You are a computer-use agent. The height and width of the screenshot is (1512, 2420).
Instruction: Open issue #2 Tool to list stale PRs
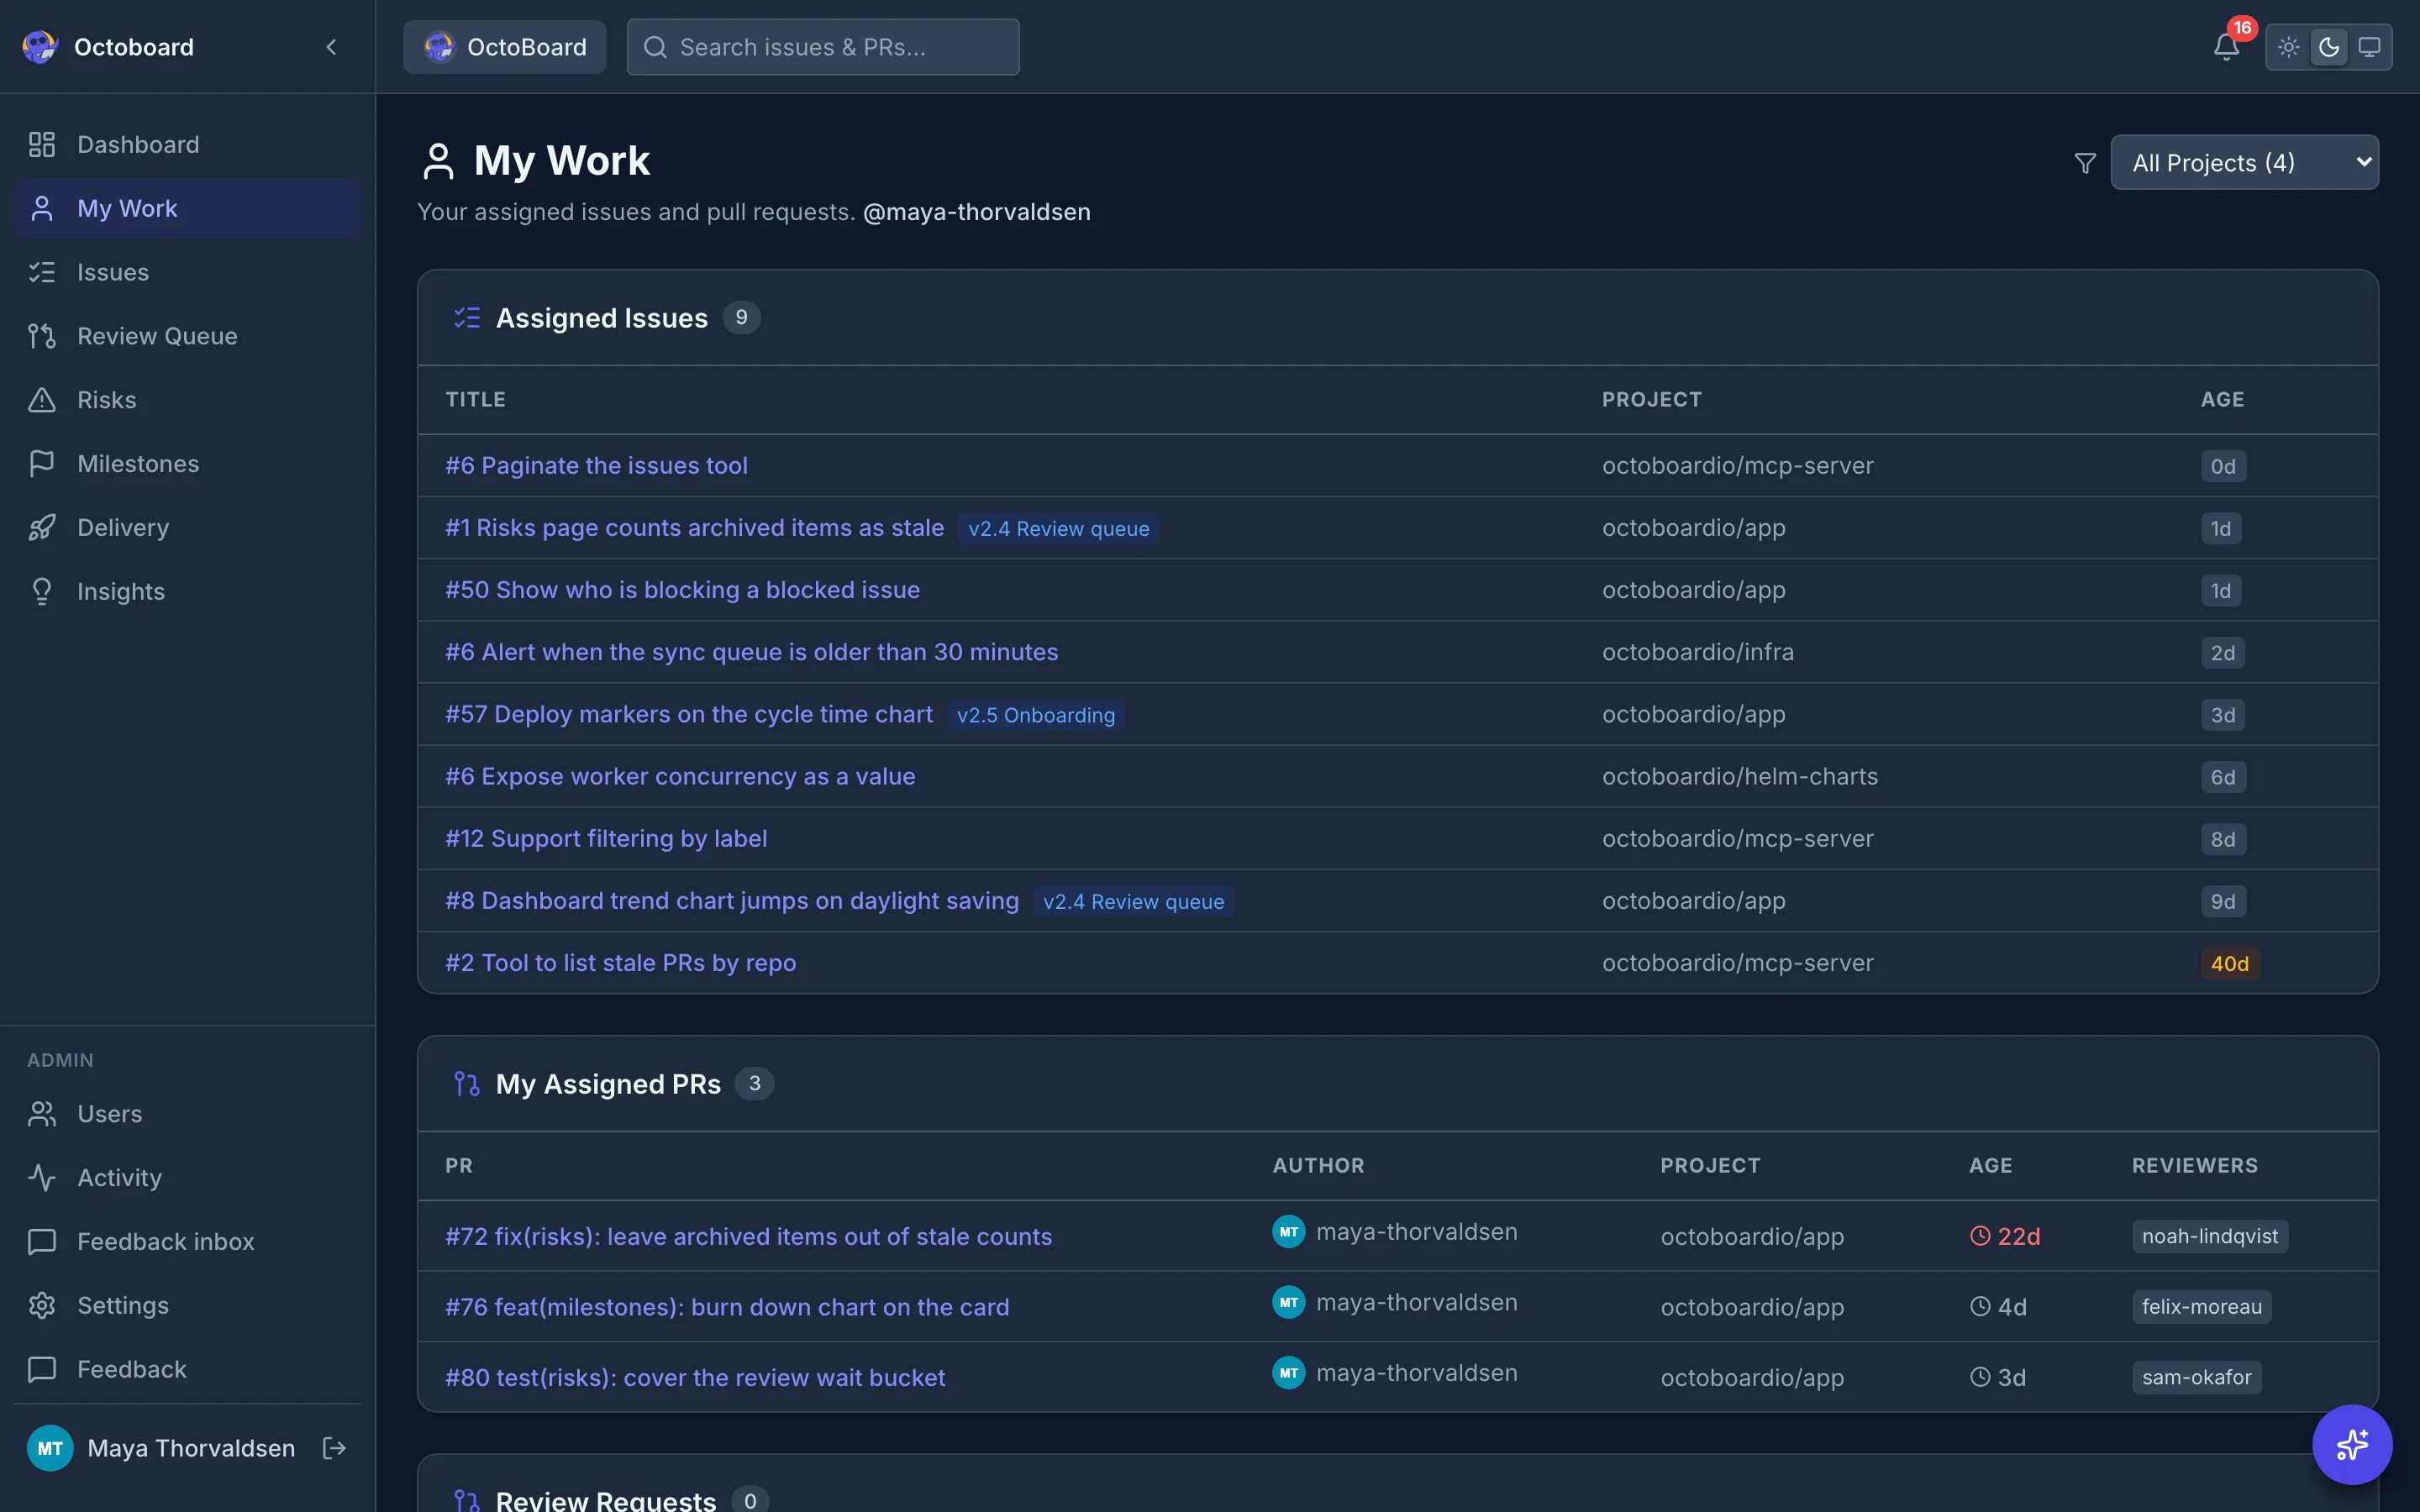pyautogui.click(x=620, y=963)
